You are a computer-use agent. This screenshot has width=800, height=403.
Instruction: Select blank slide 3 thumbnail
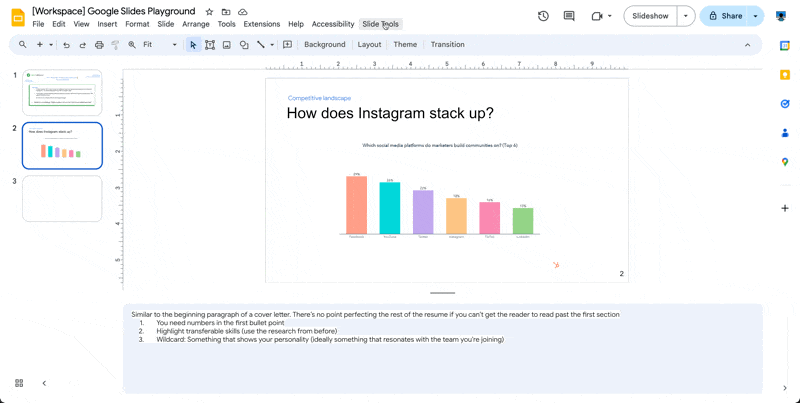(x=62, y=198)
